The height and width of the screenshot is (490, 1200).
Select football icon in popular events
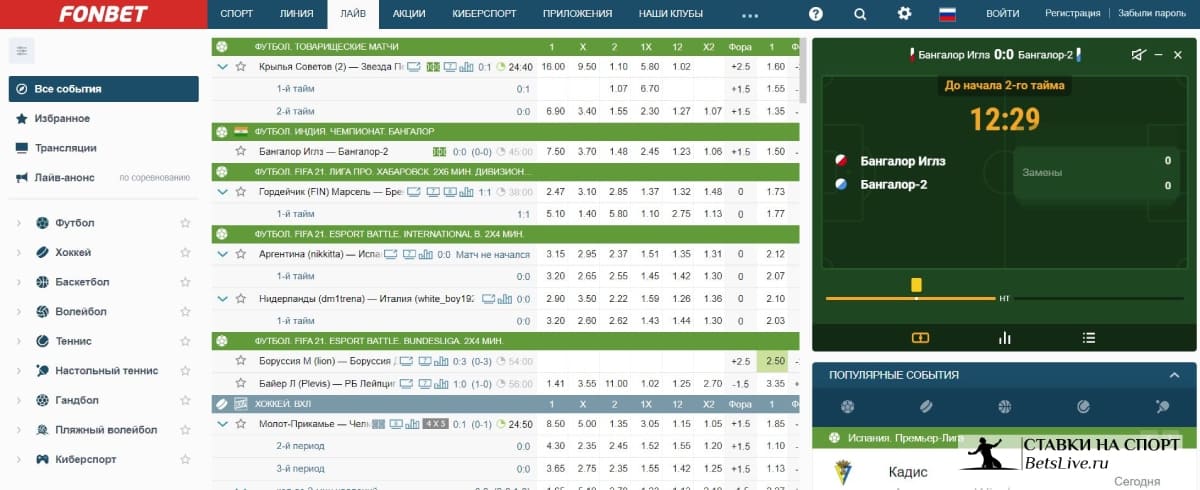(x=849, y=407)
